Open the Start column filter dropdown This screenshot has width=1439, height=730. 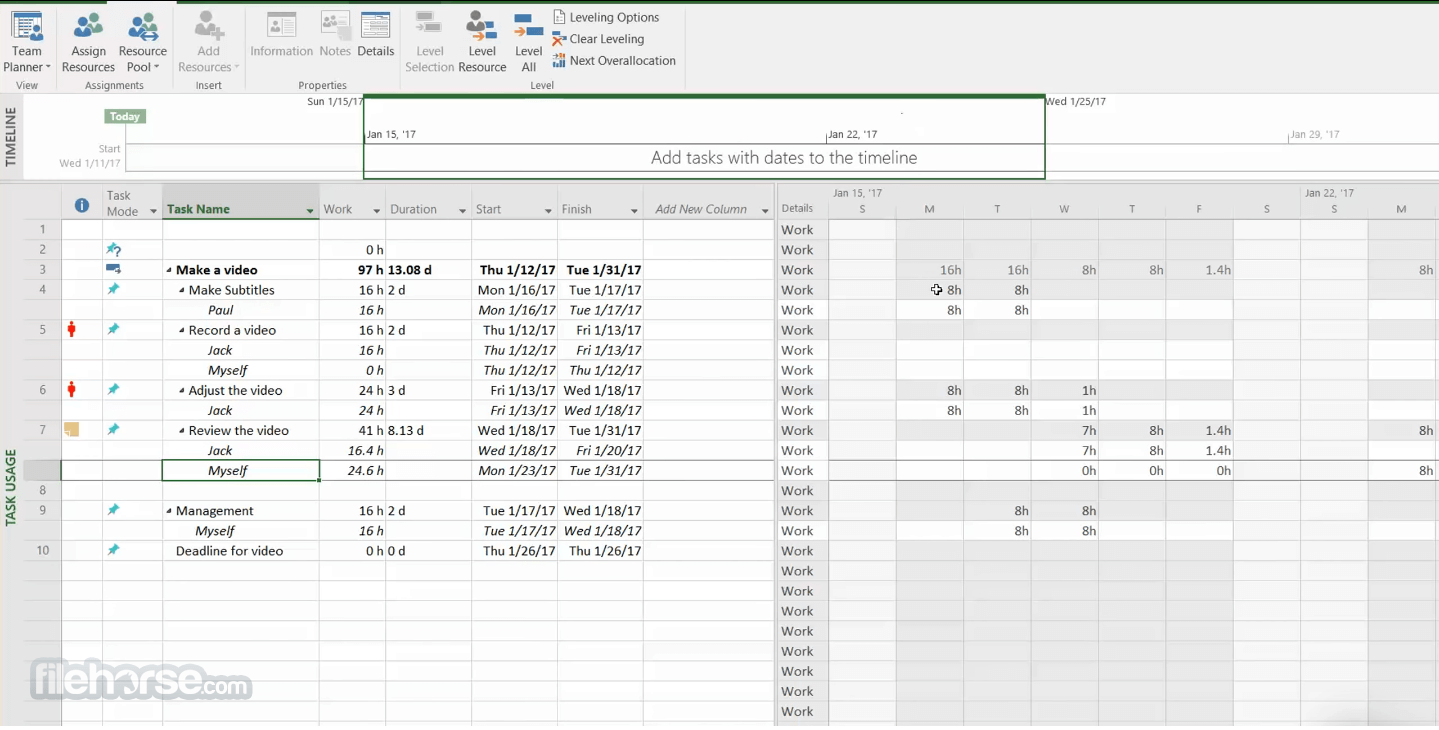[548, 211]
